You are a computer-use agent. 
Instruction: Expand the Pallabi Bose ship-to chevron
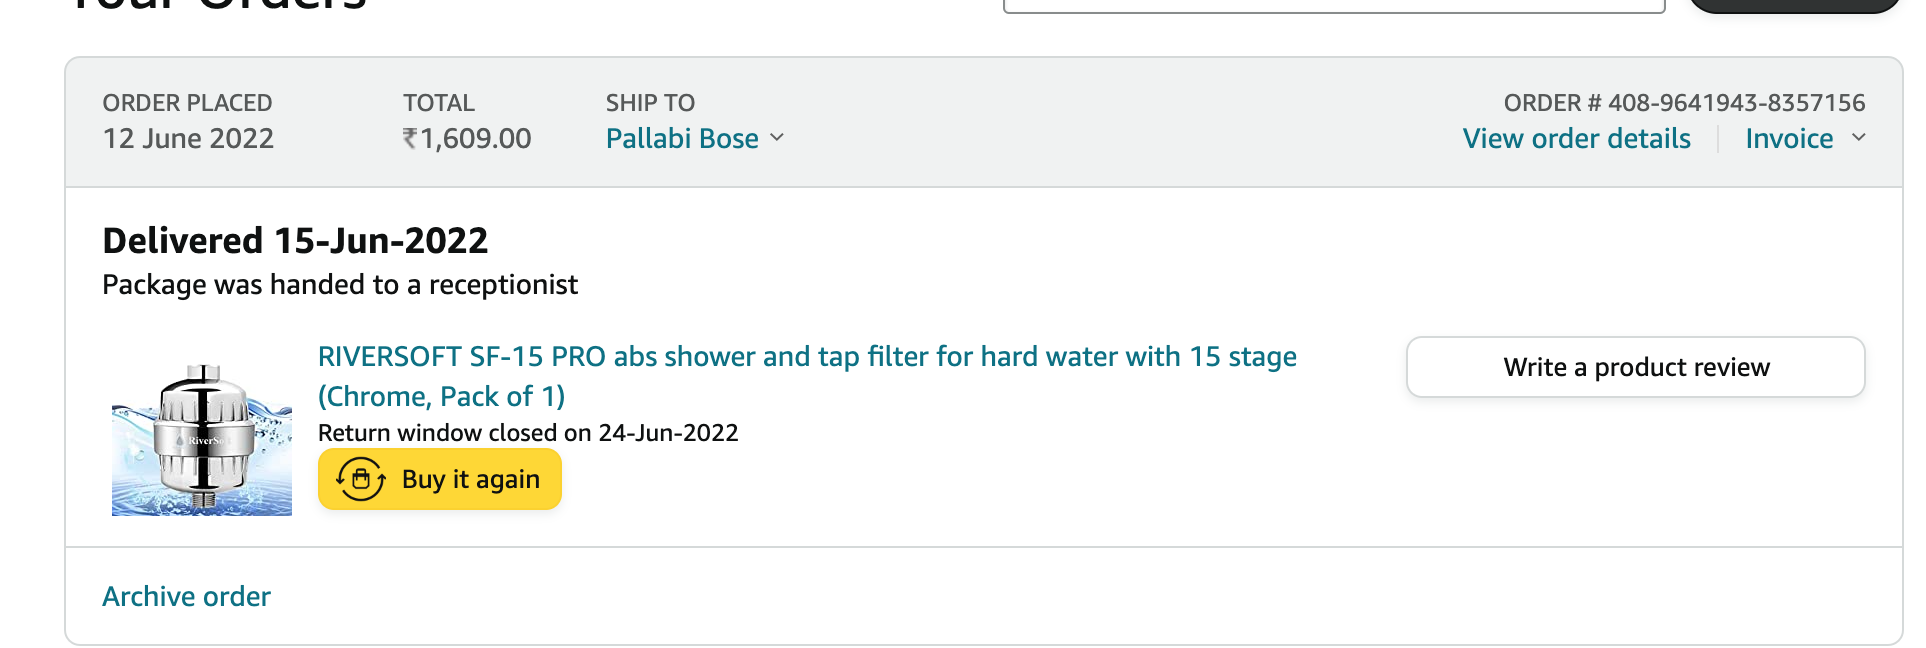point(777,138)
